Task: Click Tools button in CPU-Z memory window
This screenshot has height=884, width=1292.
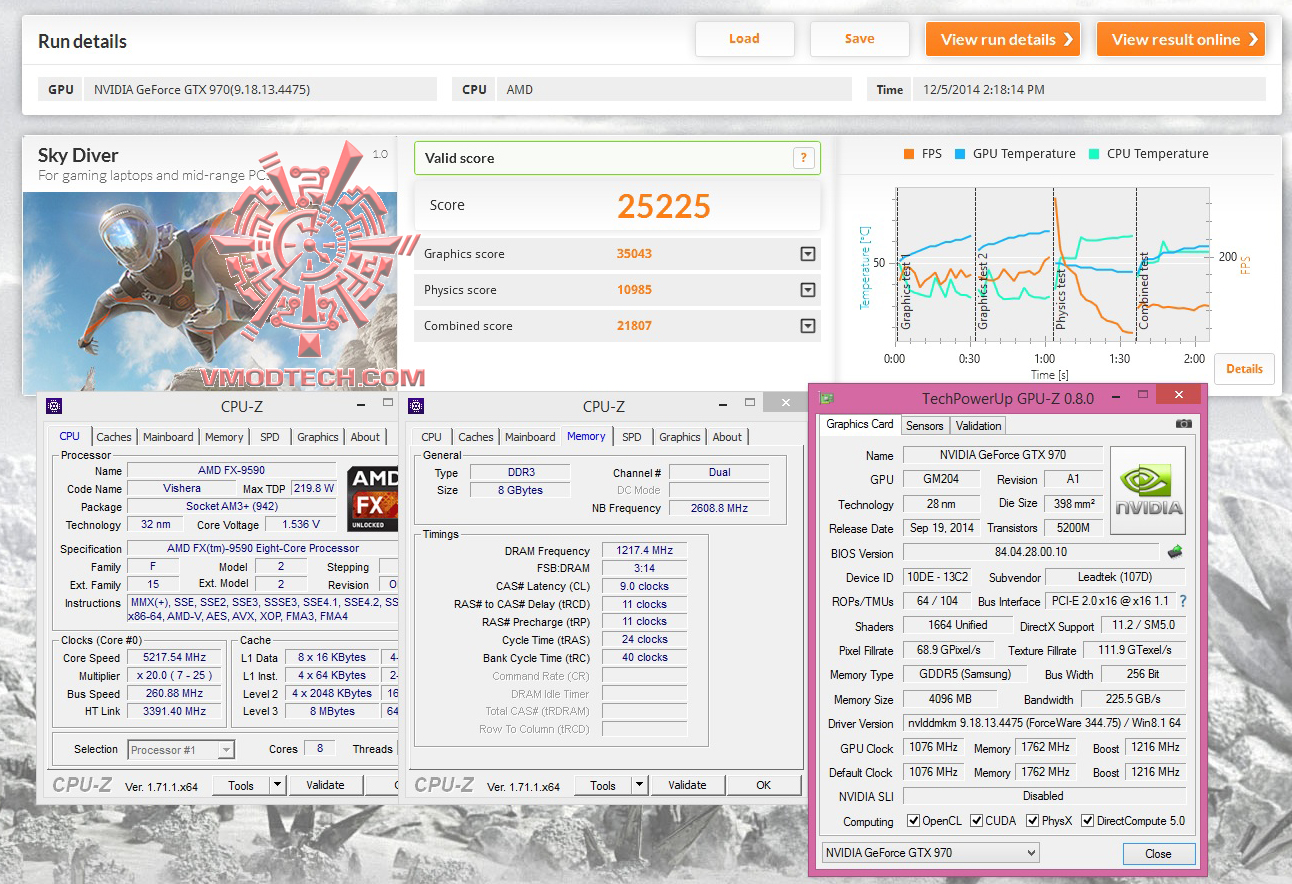Action: pyautogui.click(x=603, y=785)
